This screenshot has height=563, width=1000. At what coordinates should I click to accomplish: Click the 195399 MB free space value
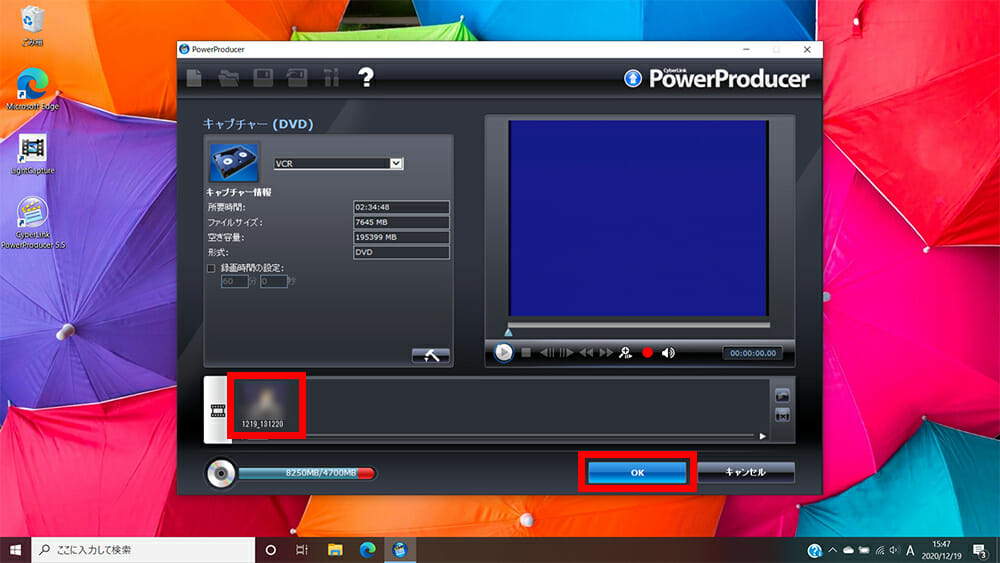[401, 237]
